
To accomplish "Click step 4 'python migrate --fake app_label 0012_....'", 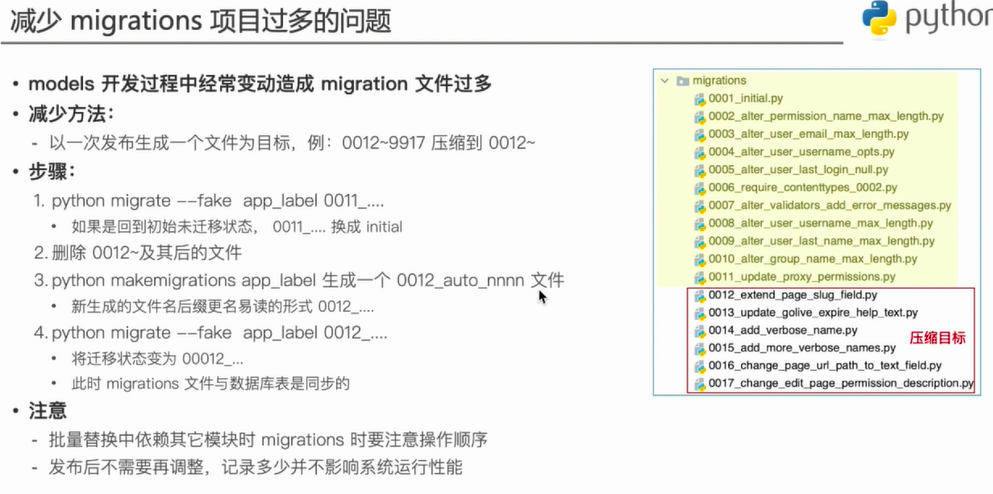I will pos(211,333).
